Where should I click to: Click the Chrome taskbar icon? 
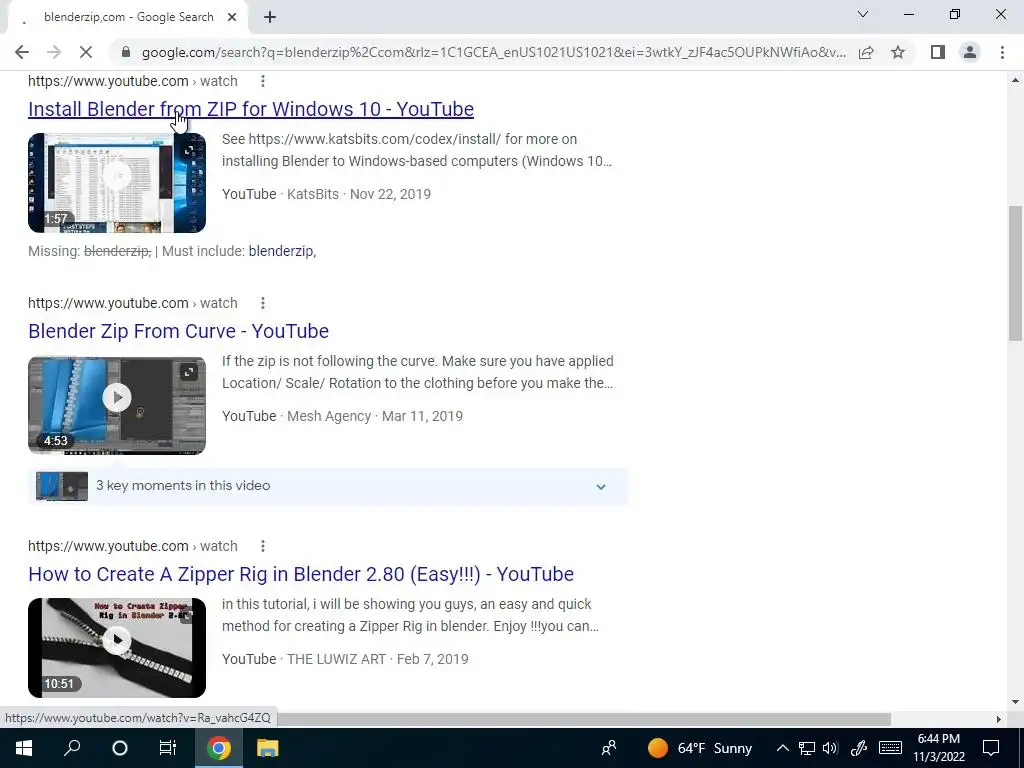219,748
